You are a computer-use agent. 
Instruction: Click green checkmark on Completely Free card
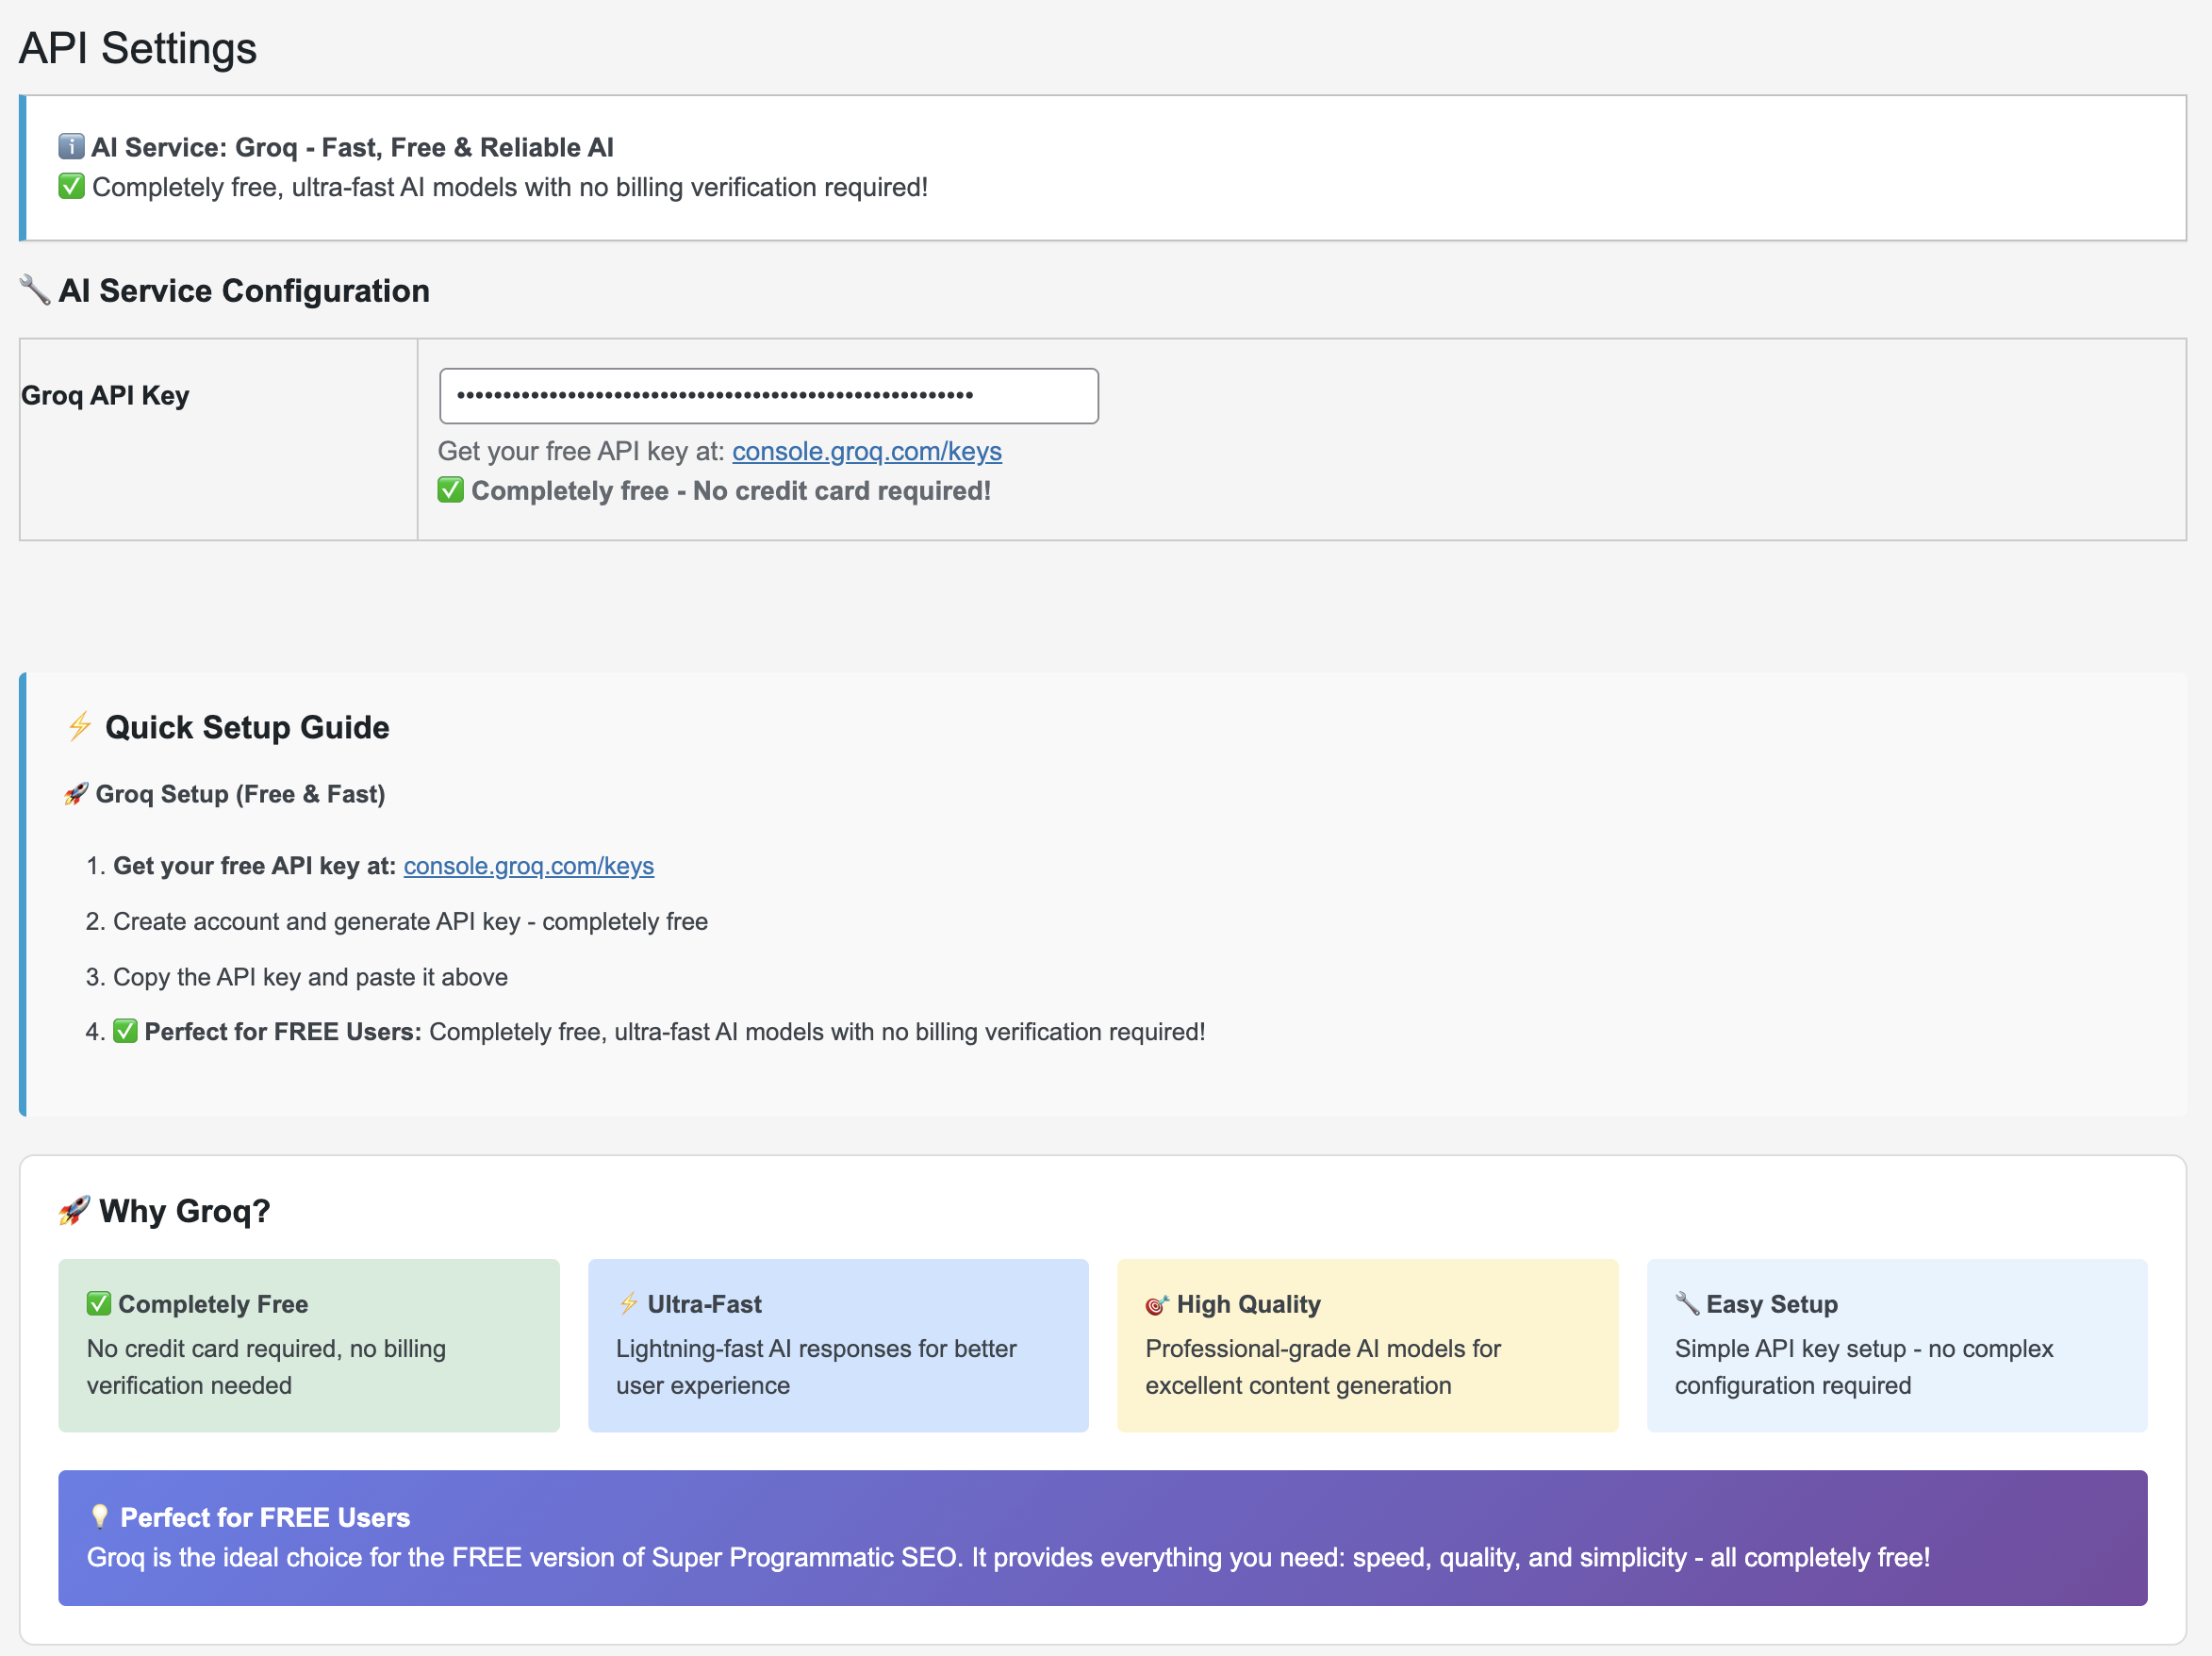(x=99, y=1304)
